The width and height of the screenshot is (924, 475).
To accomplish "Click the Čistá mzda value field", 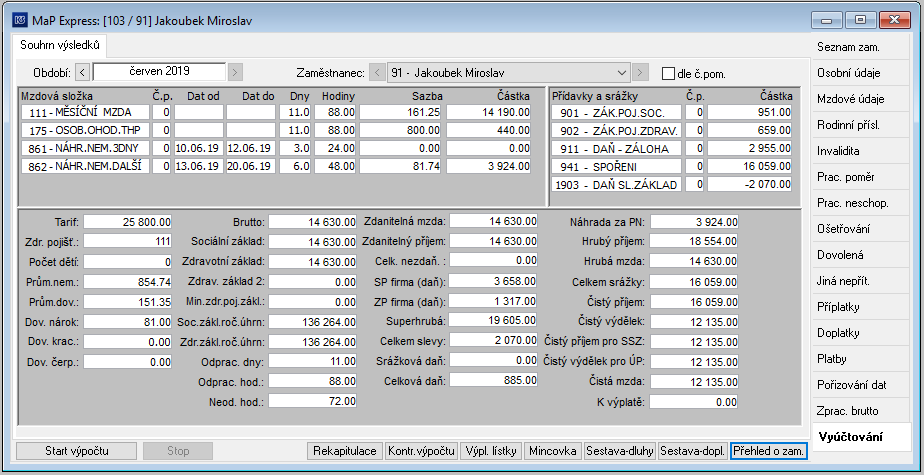I will point(694,382).
